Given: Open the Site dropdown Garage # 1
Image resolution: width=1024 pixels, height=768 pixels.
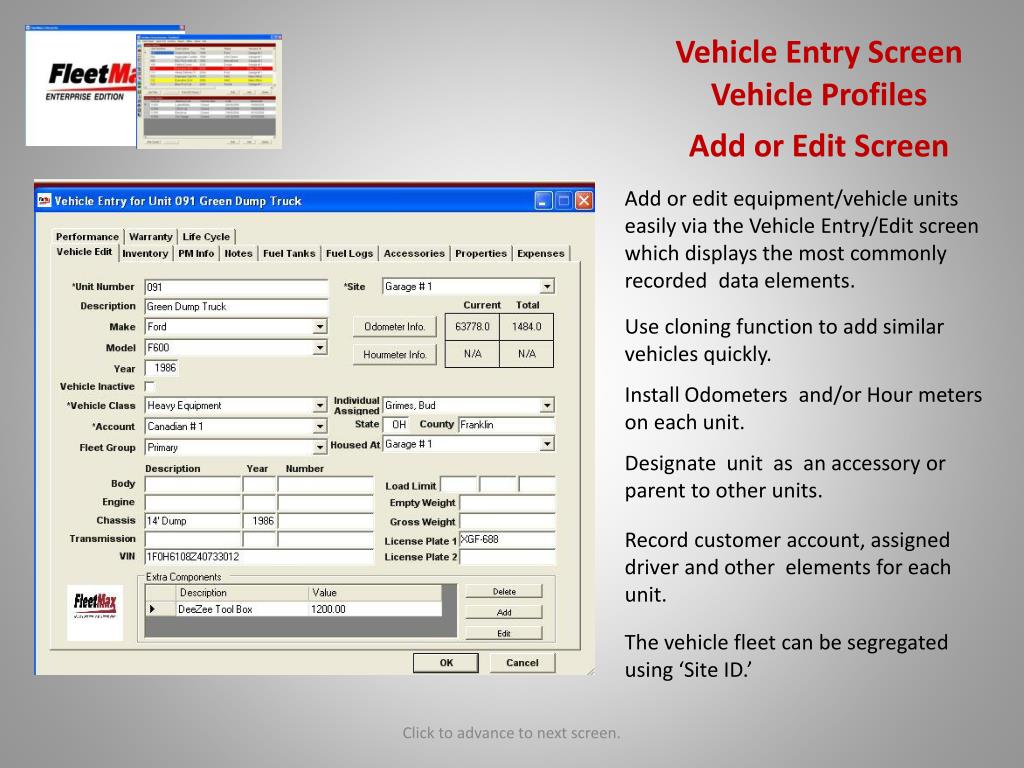Looking at the screenshot, I should (x=547, y=286).
